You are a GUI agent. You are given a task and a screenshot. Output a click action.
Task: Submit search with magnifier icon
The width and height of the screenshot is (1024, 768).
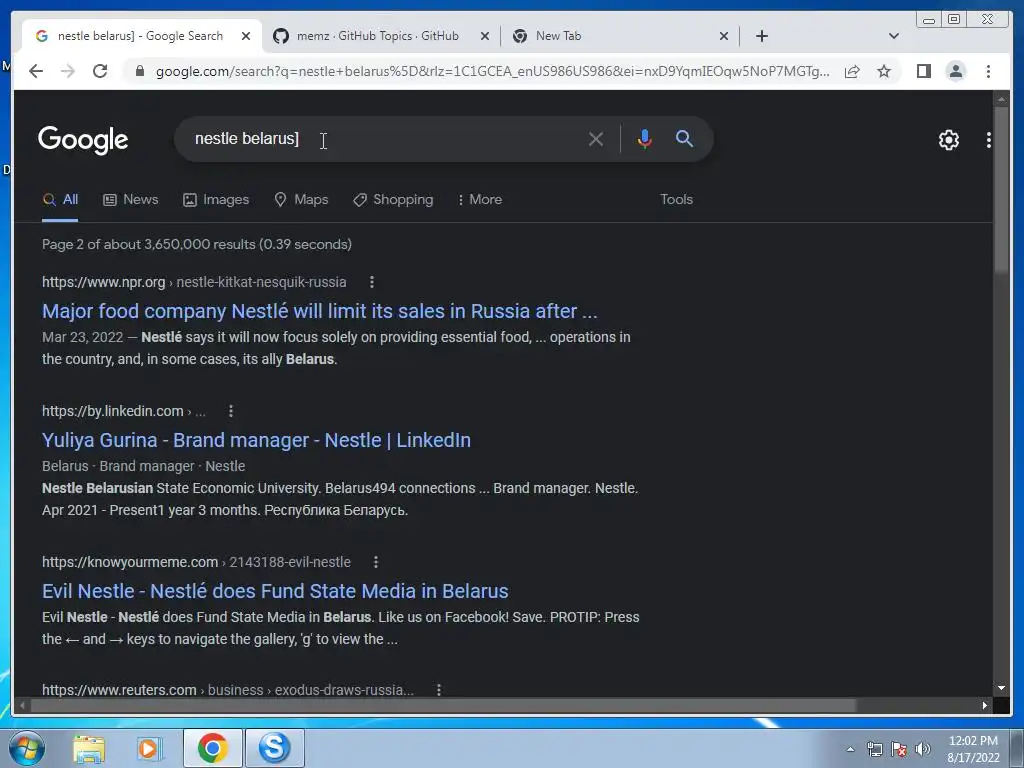[684, 138]
